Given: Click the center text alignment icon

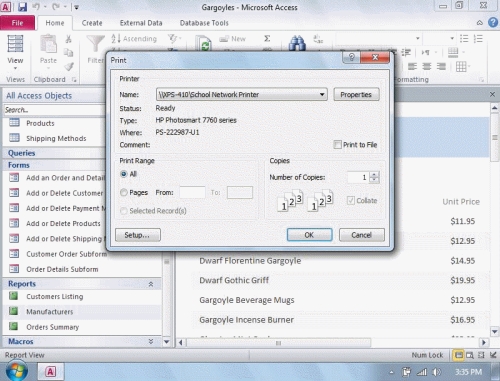Looking at the screenshot, I should click(x=427, y=66).
